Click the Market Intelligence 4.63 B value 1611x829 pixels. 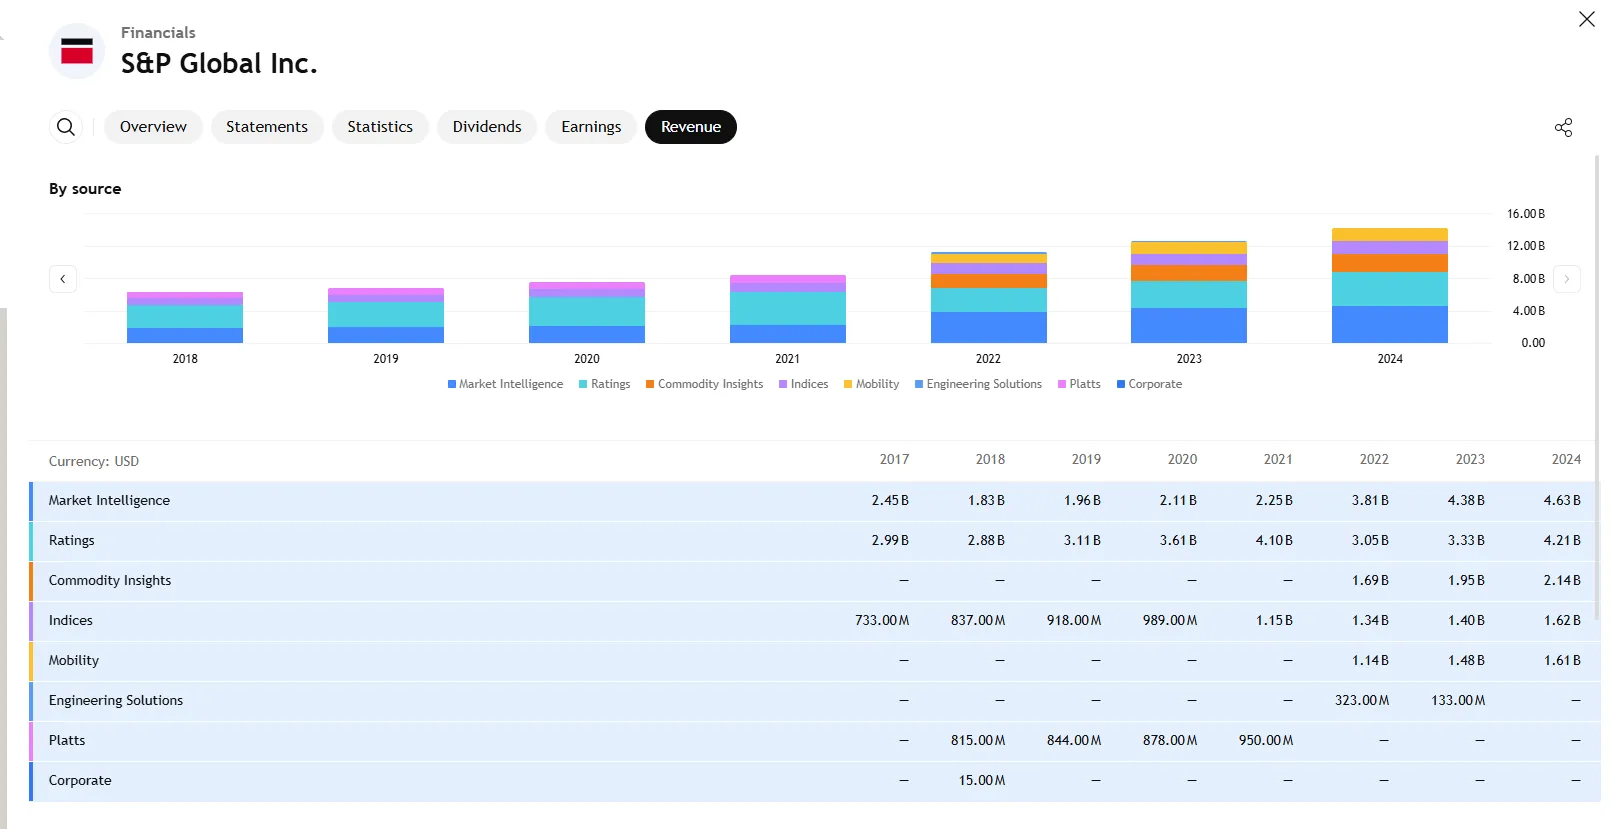pos(1562,501)
